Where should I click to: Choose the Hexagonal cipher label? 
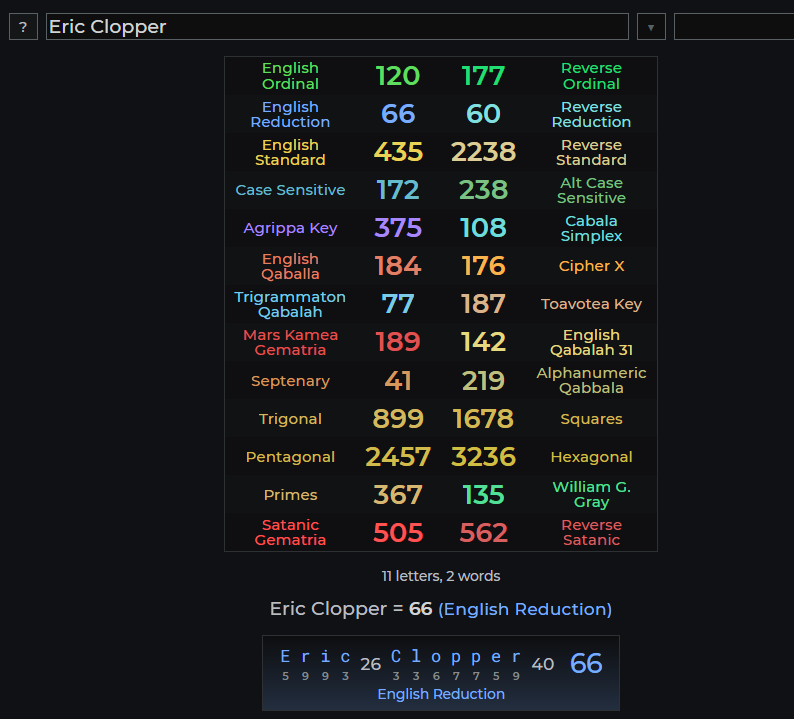click(x=591, y=457)
